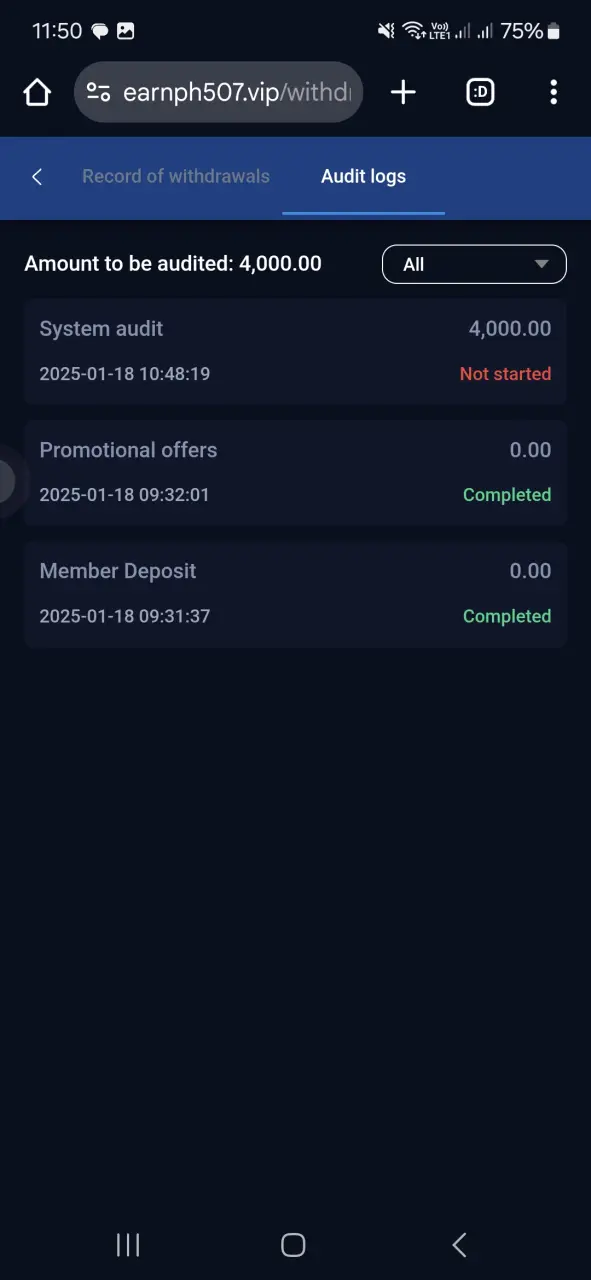
Task: Tap the Android back navigation arrow
Action: click(459, 1244)
